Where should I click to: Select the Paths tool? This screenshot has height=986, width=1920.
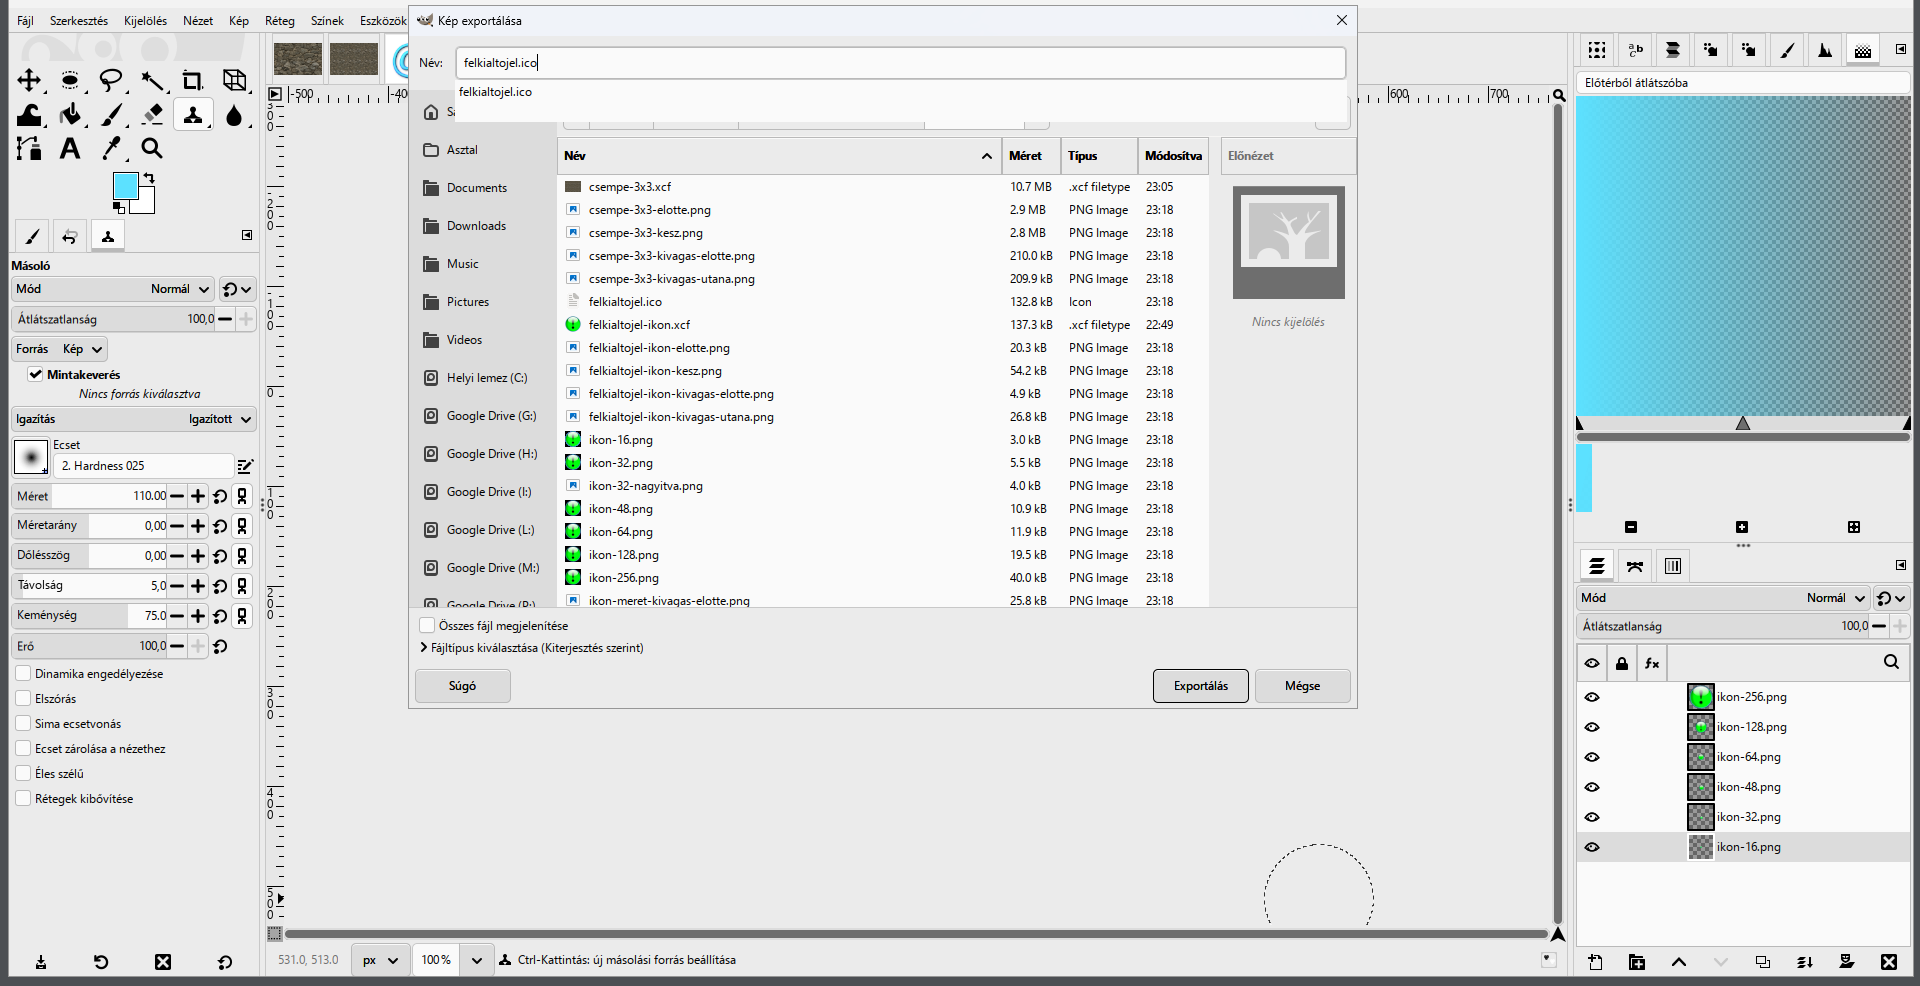[29, 149]
